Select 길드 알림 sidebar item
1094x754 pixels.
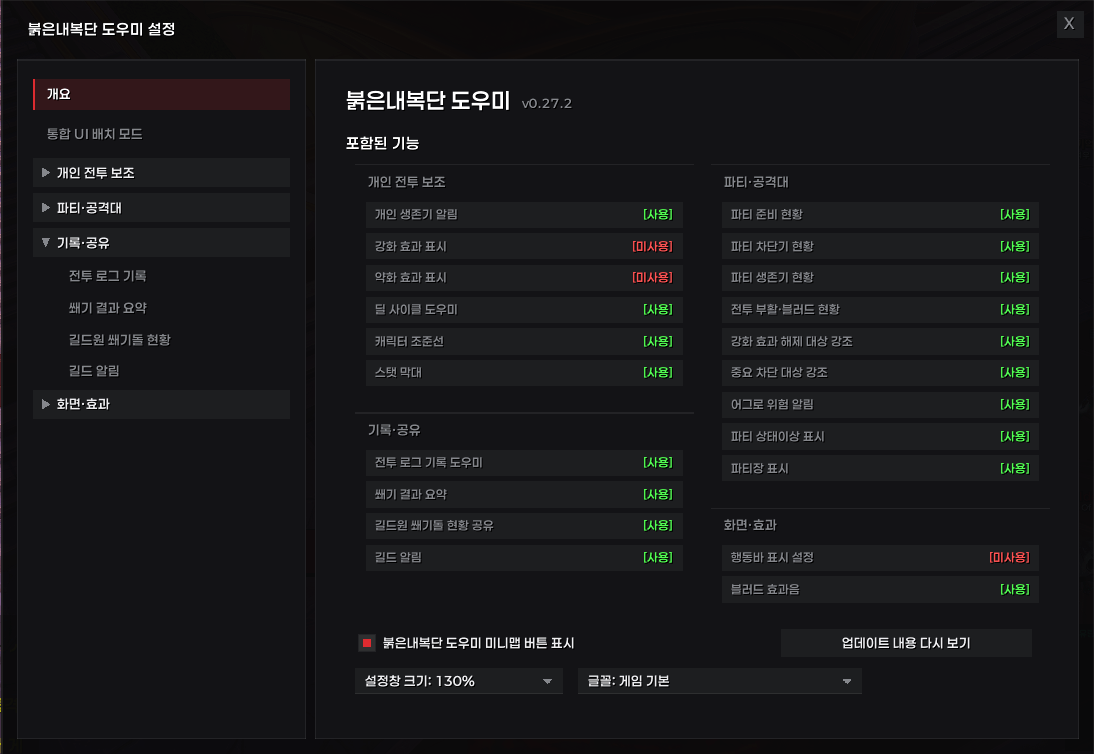[x=93, y=371]
